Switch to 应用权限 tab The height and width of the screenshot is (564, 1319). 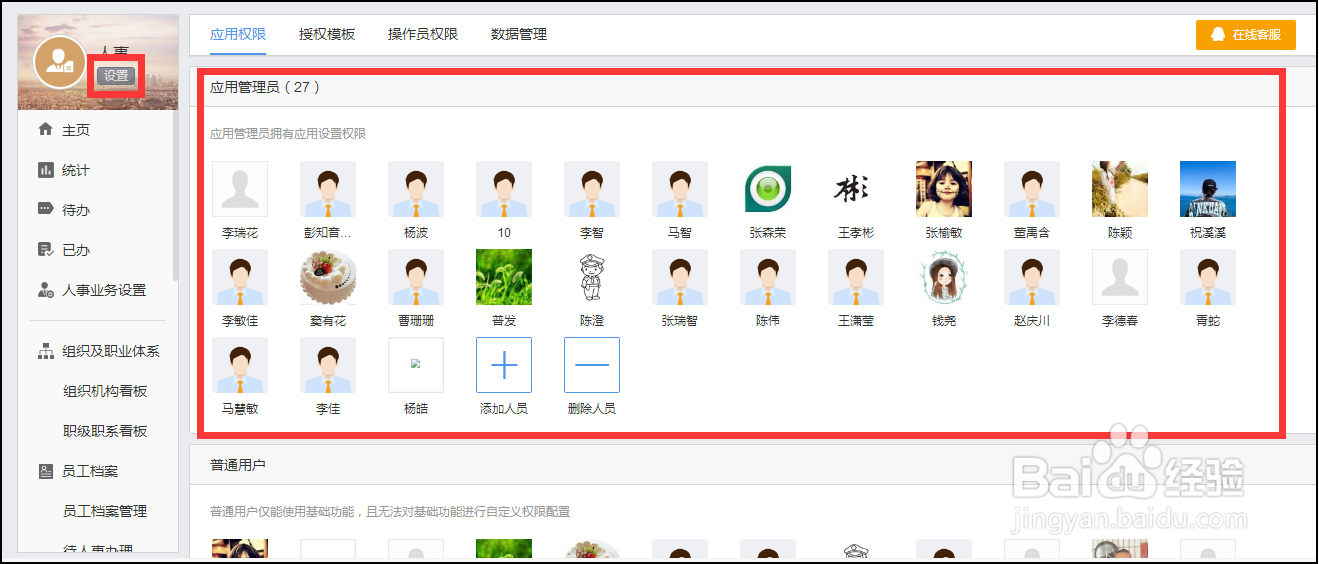pos(238,34)
